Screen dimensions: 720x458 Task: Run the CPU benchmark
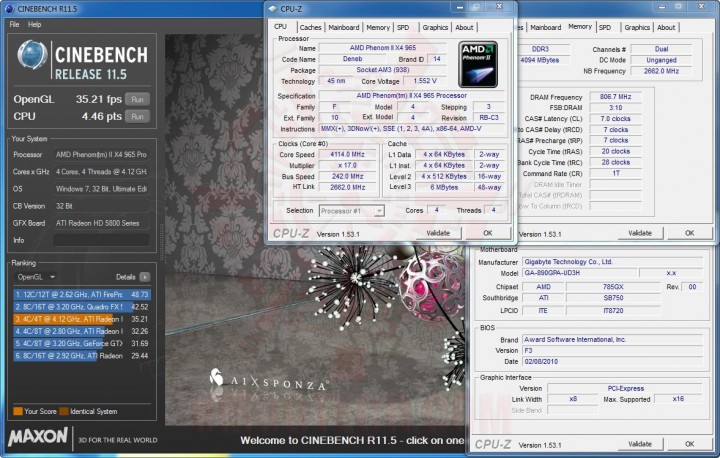(137, 117)
